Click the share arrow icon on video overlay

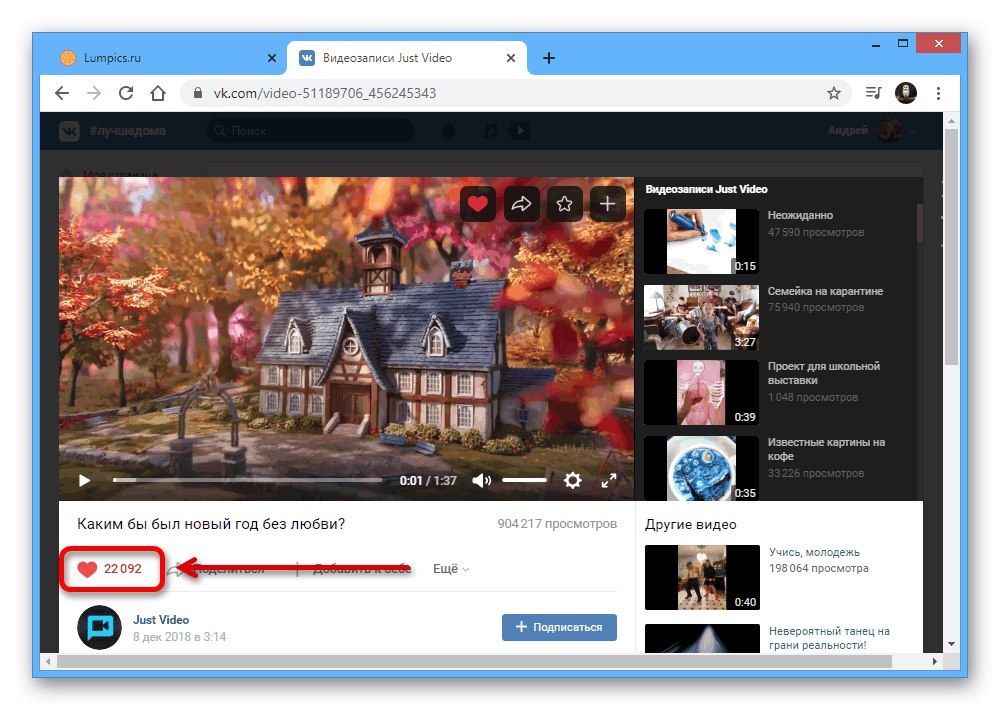coord(521,204)
